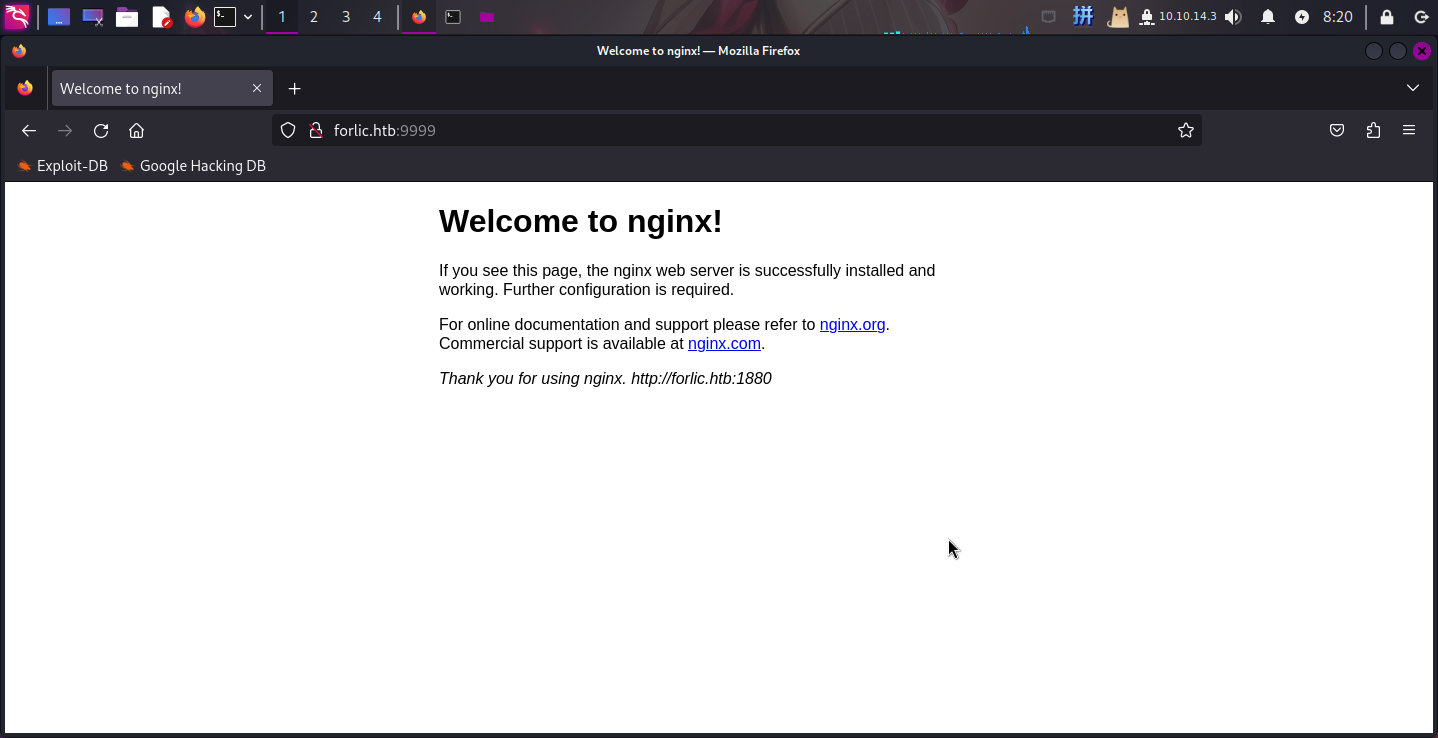Screen dimensions: 1438x738
Task: Save to Pocket icon
Action: coord(1337,130)
